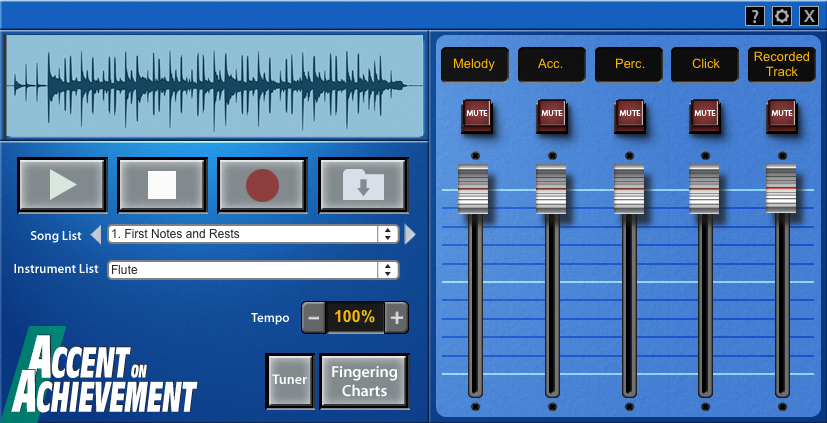This screenshot has width=827, height=423.
Task: Decrease tempo with the minus button
Action: pyautogui.click(x=313, y=318)
